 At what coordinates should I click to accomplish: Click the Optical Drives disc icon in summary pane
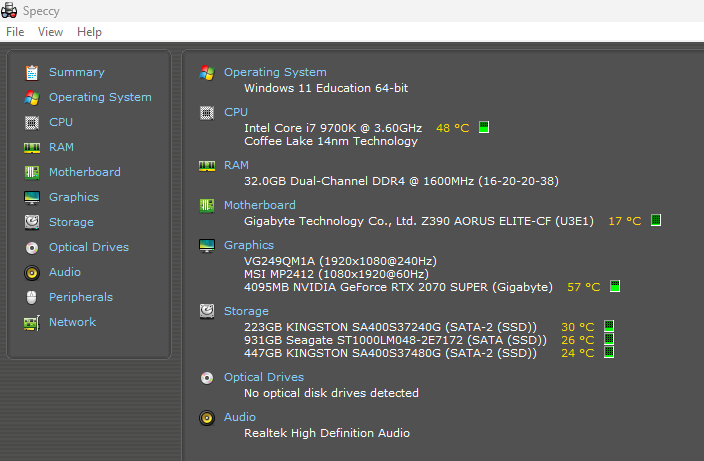coord(207,378)
